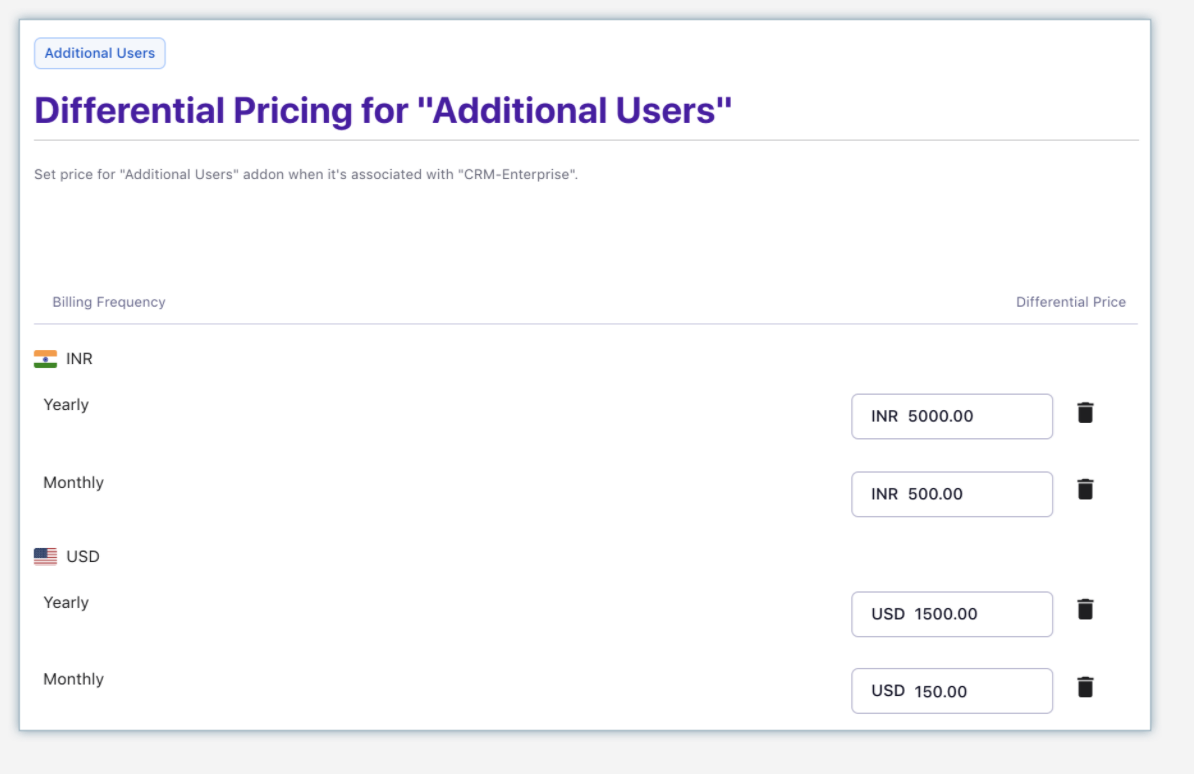The image size is (1194, 774).
Task: Click the USD 150.00 price field
Action: (951, 690)
